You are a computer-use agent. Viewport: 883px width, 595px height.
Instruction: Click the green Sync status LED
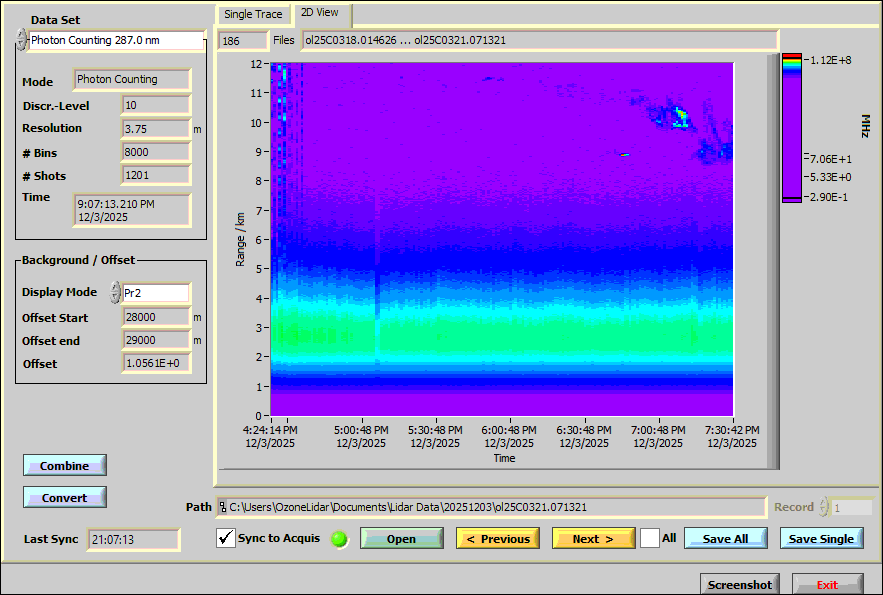tap(339, 539)
